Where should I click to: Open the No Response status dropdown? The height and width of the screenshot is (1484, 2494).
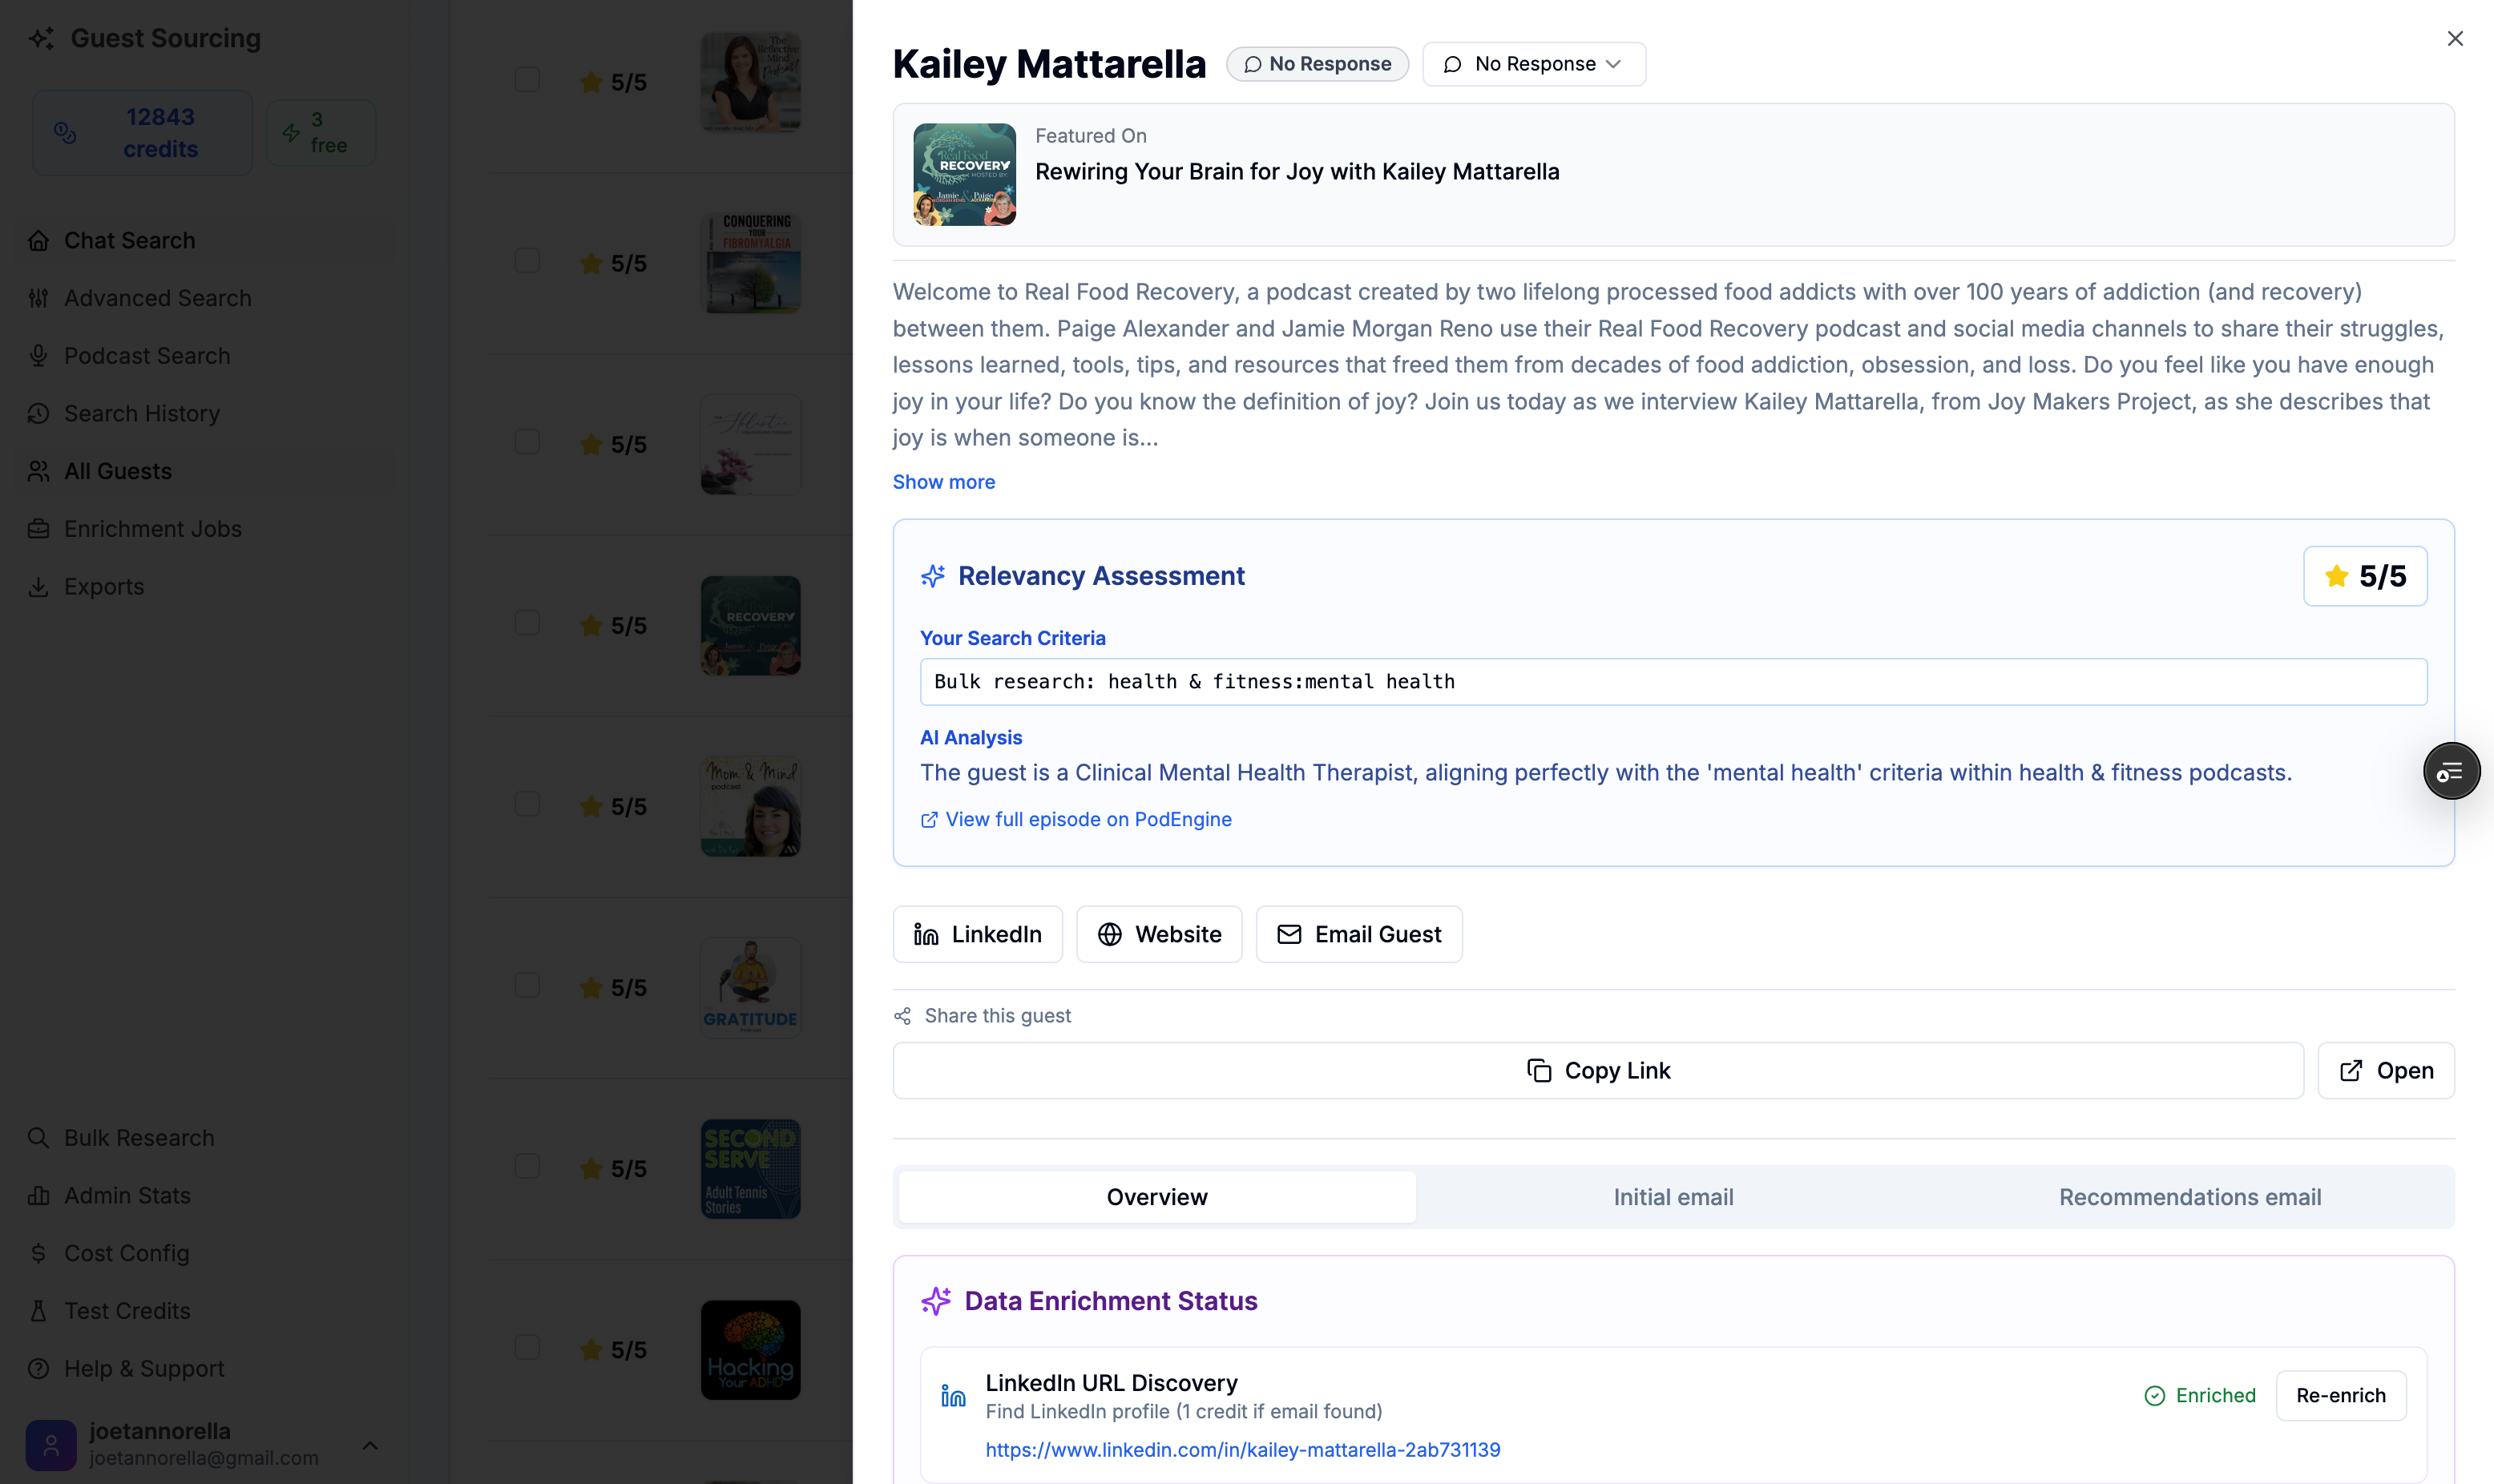pos(1533,64)
